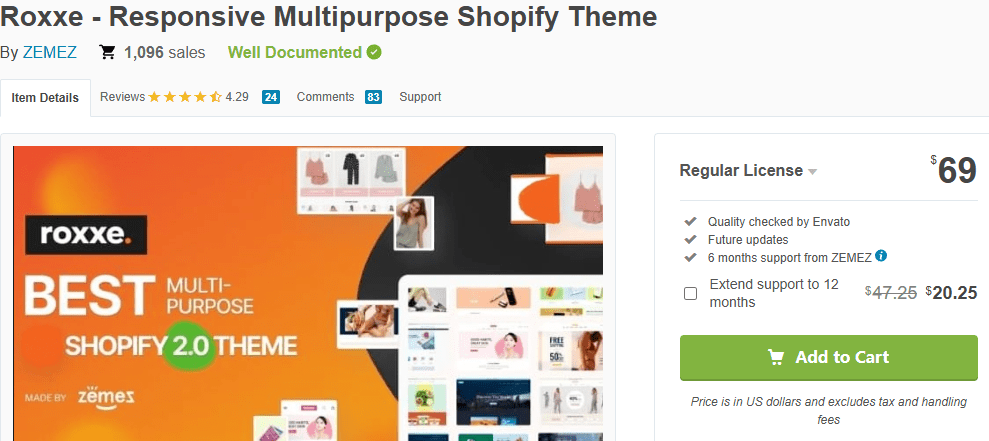Expand the Regular License dropdown arrow
989x441 pixels.
[x=812, y=172]
